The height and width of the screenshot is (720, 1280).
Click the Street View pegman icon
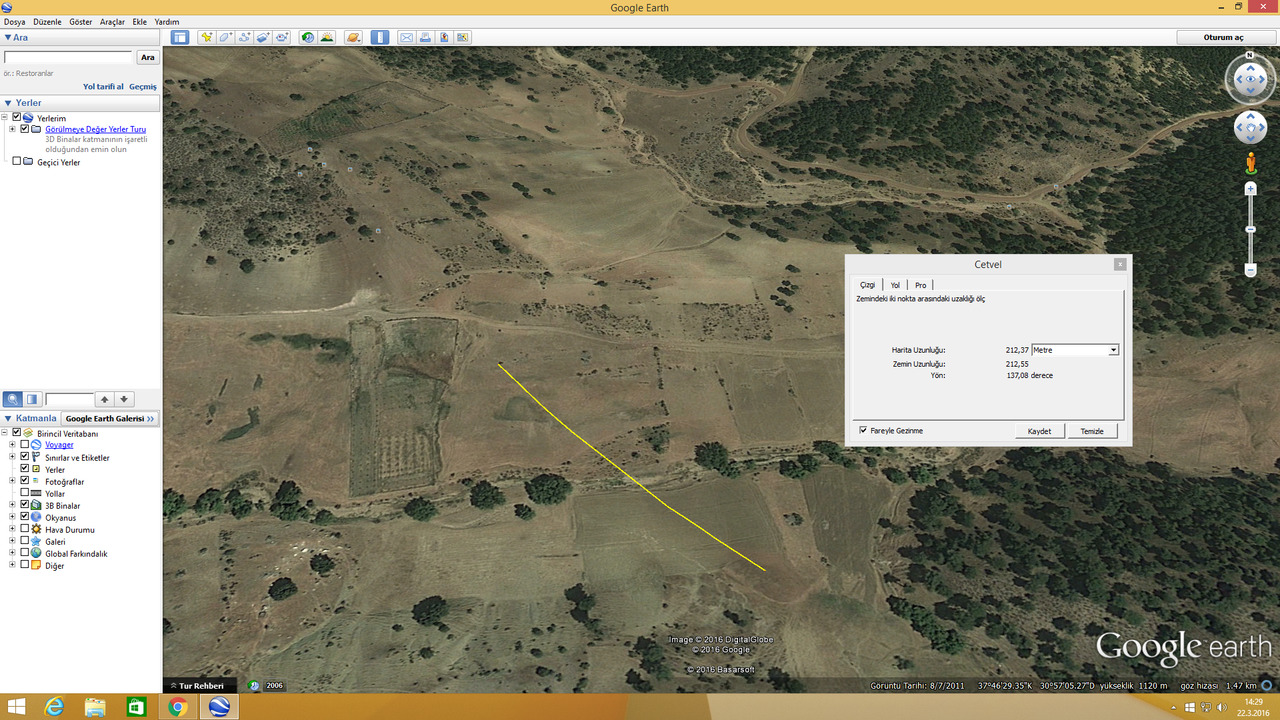1250,163
